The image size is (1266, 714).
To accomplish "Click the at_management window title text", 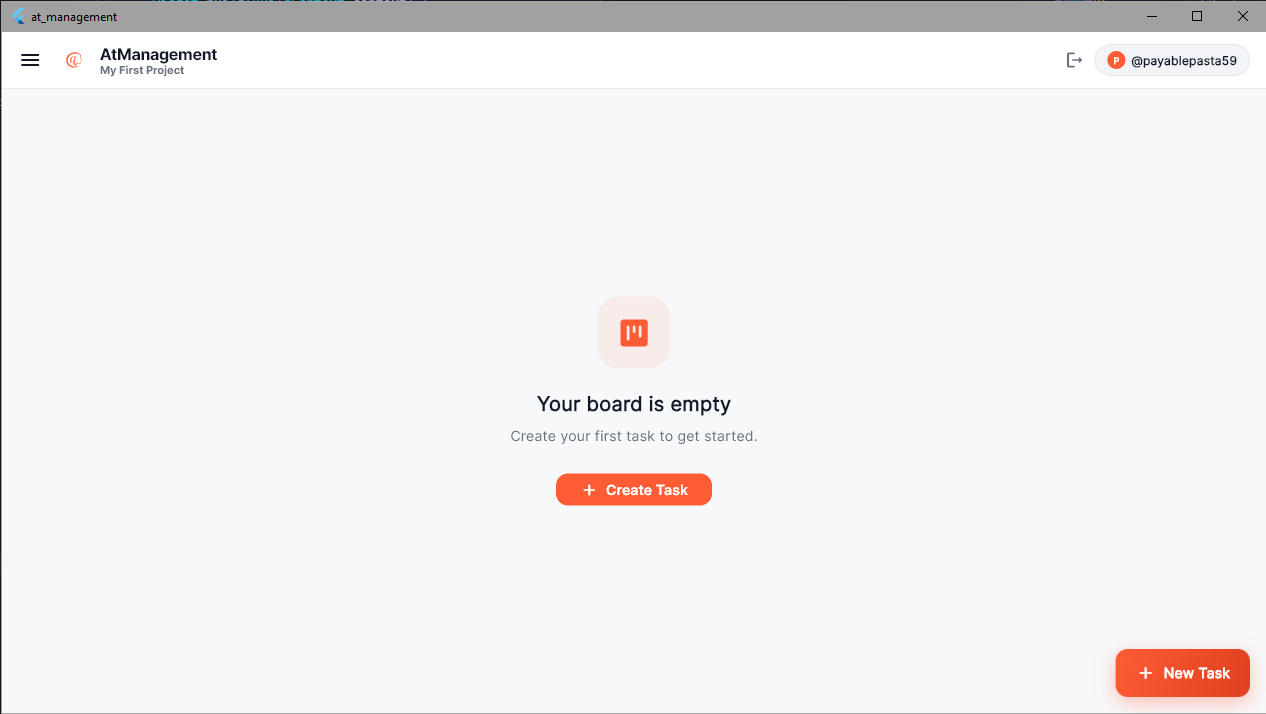I will (x=74, y=17).
